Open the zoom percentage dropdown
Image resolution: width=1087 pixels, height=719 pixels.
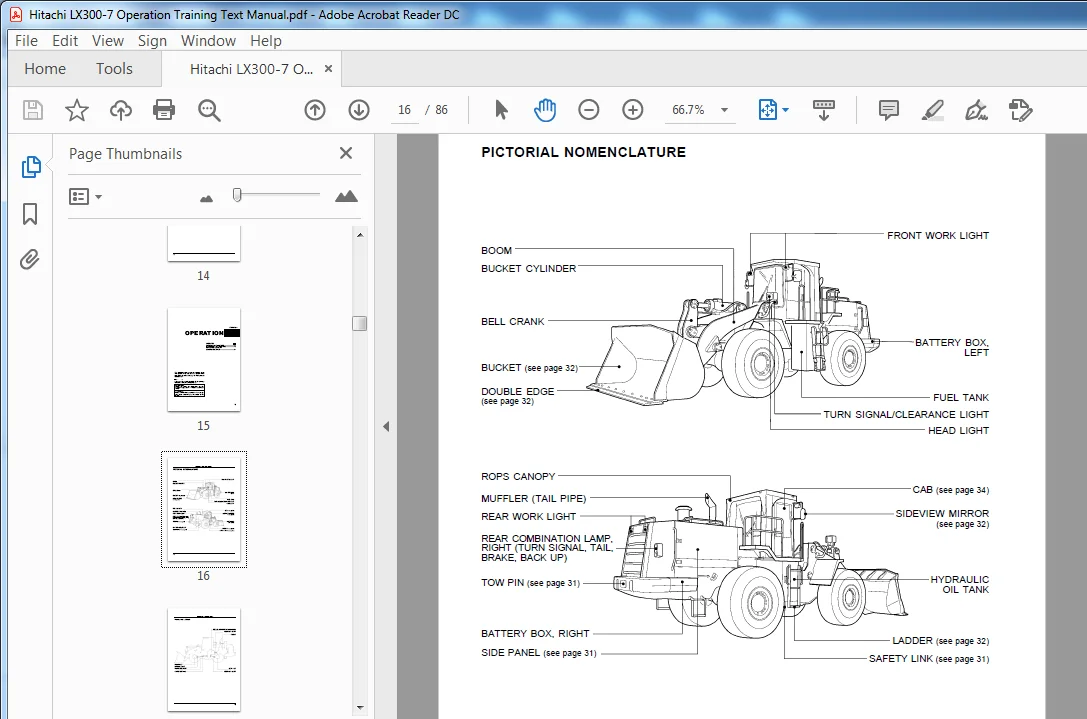pos(724,110)
